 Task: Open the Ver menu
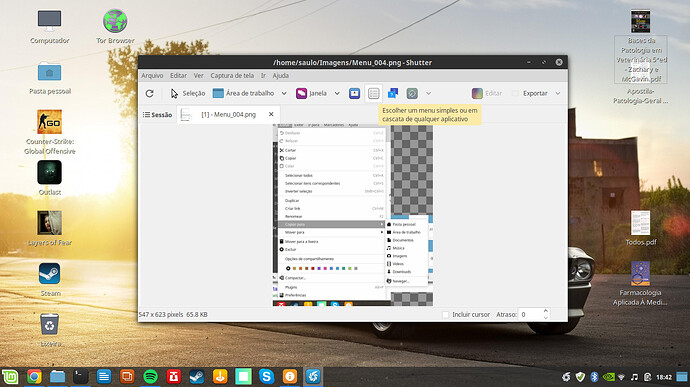coord(198,76)
